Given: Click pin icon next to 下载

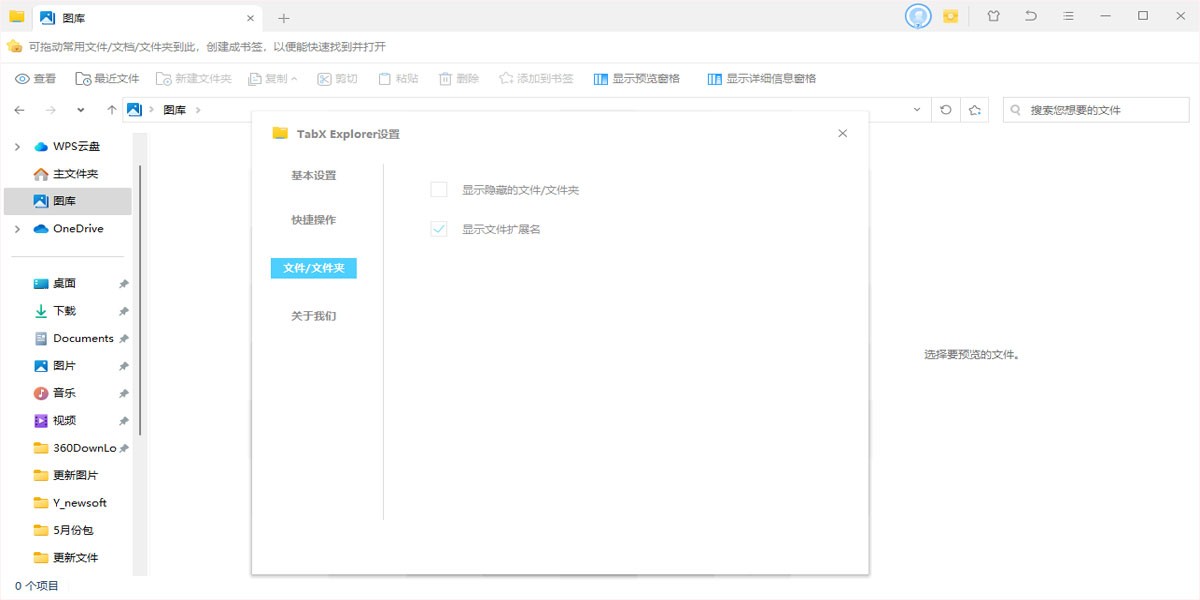Looking at the screenshot, I should pos(123,311).
